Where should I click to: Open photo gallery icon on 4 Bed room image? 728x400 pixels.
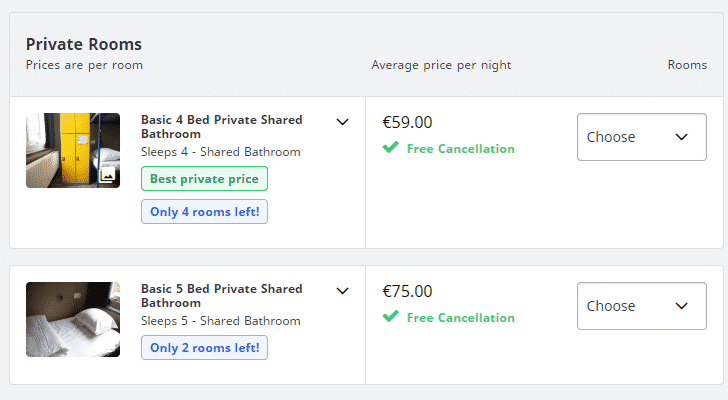point(107,175)
